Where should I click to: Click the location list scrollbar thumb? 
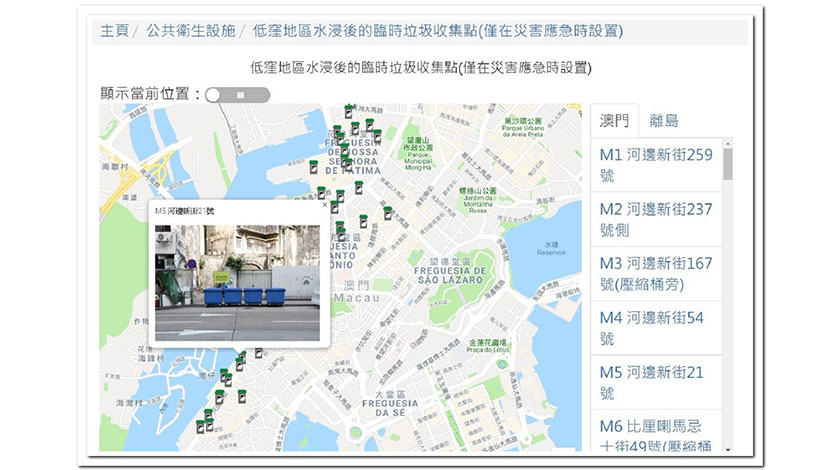[x=728, y=162]
